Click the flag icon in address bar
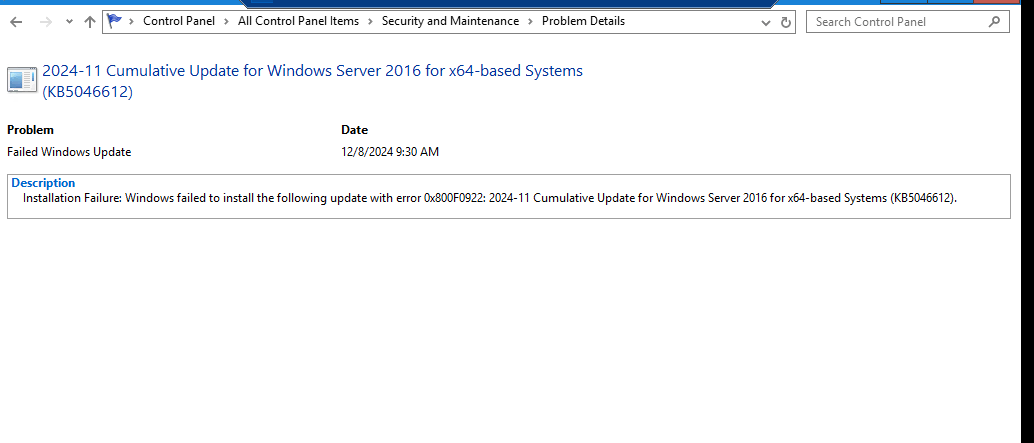Screen dimensions: 1034x443 click(x=115, y=21)
